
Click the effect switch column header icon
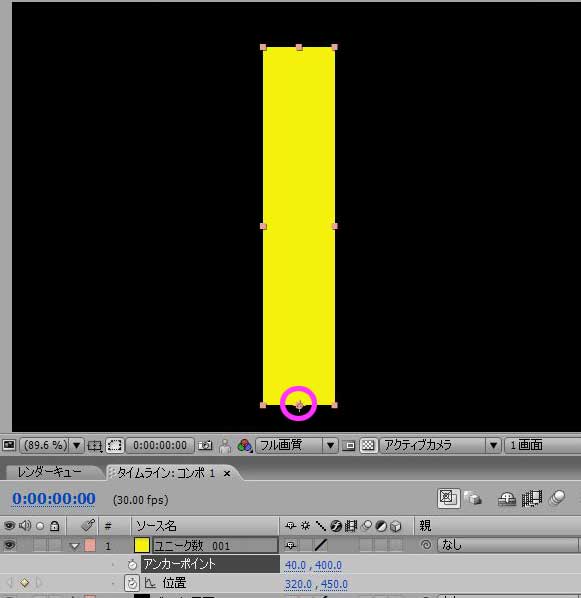(336, 526)
